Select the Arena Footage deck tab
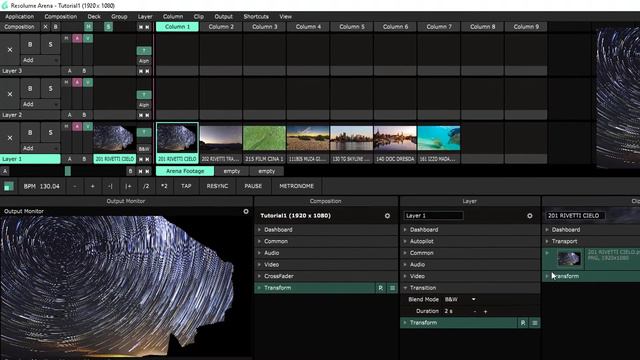640x360 pixels. [x=185, y=171]
